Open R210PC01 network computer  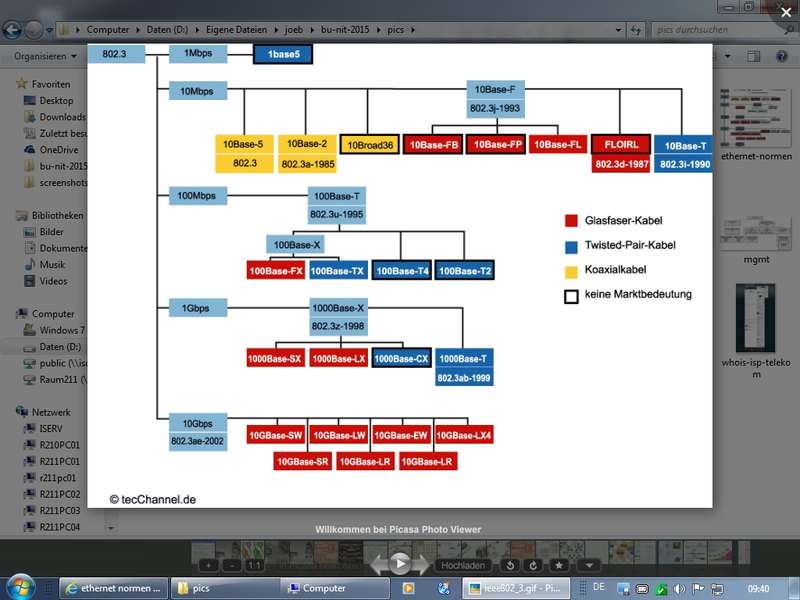point(59,445)
